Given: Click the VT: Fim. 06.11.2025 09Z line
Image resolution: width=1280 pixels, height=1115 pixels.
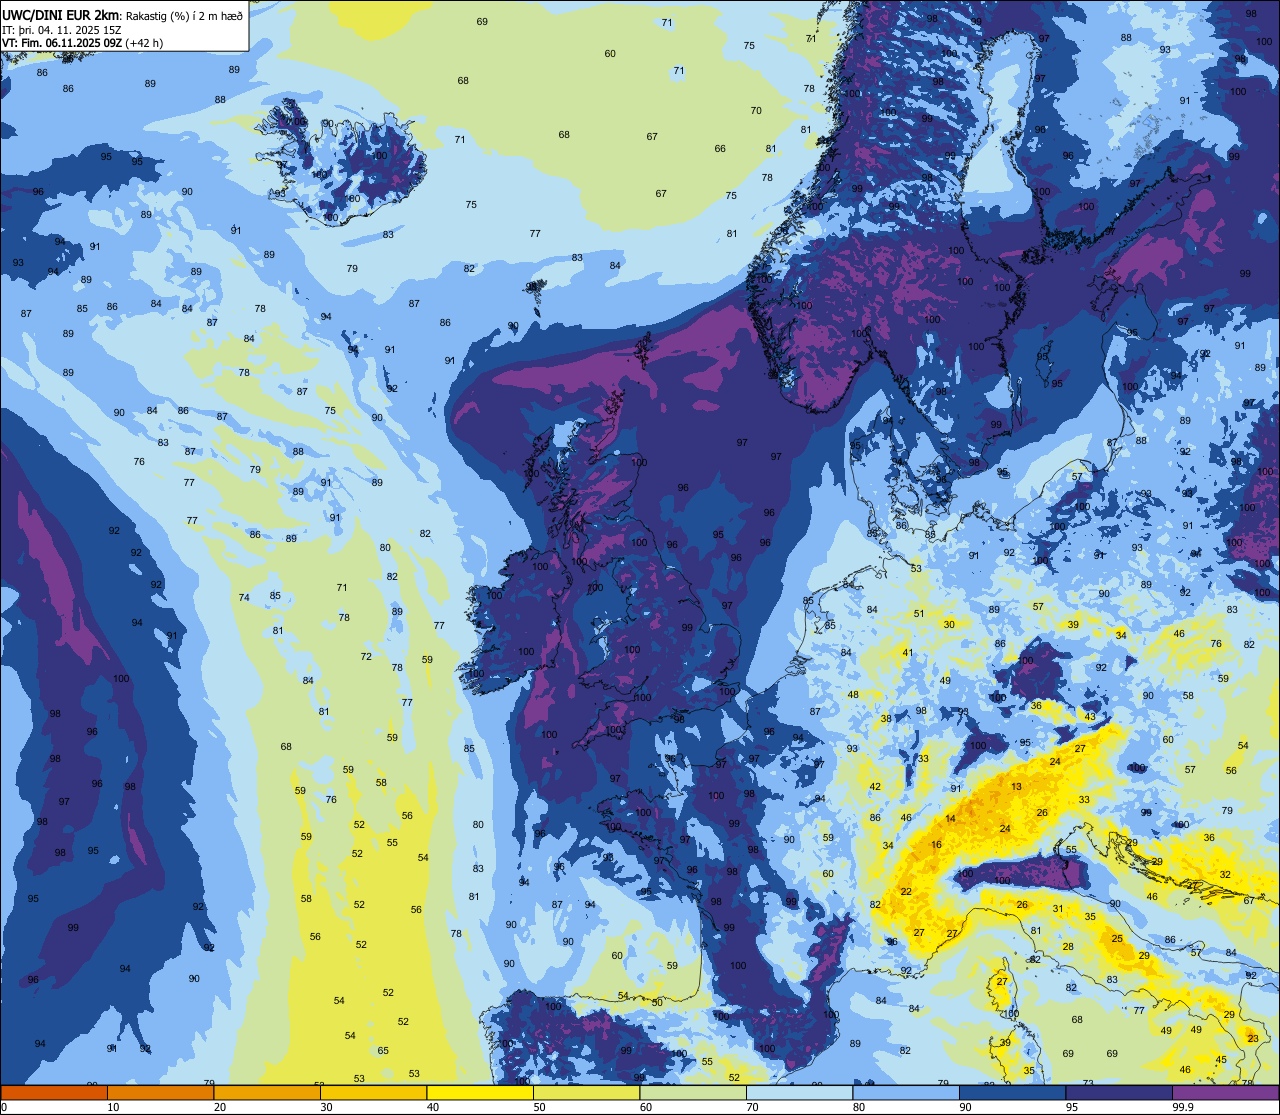Looking at the screenshot, I should [x=62, y=43].
